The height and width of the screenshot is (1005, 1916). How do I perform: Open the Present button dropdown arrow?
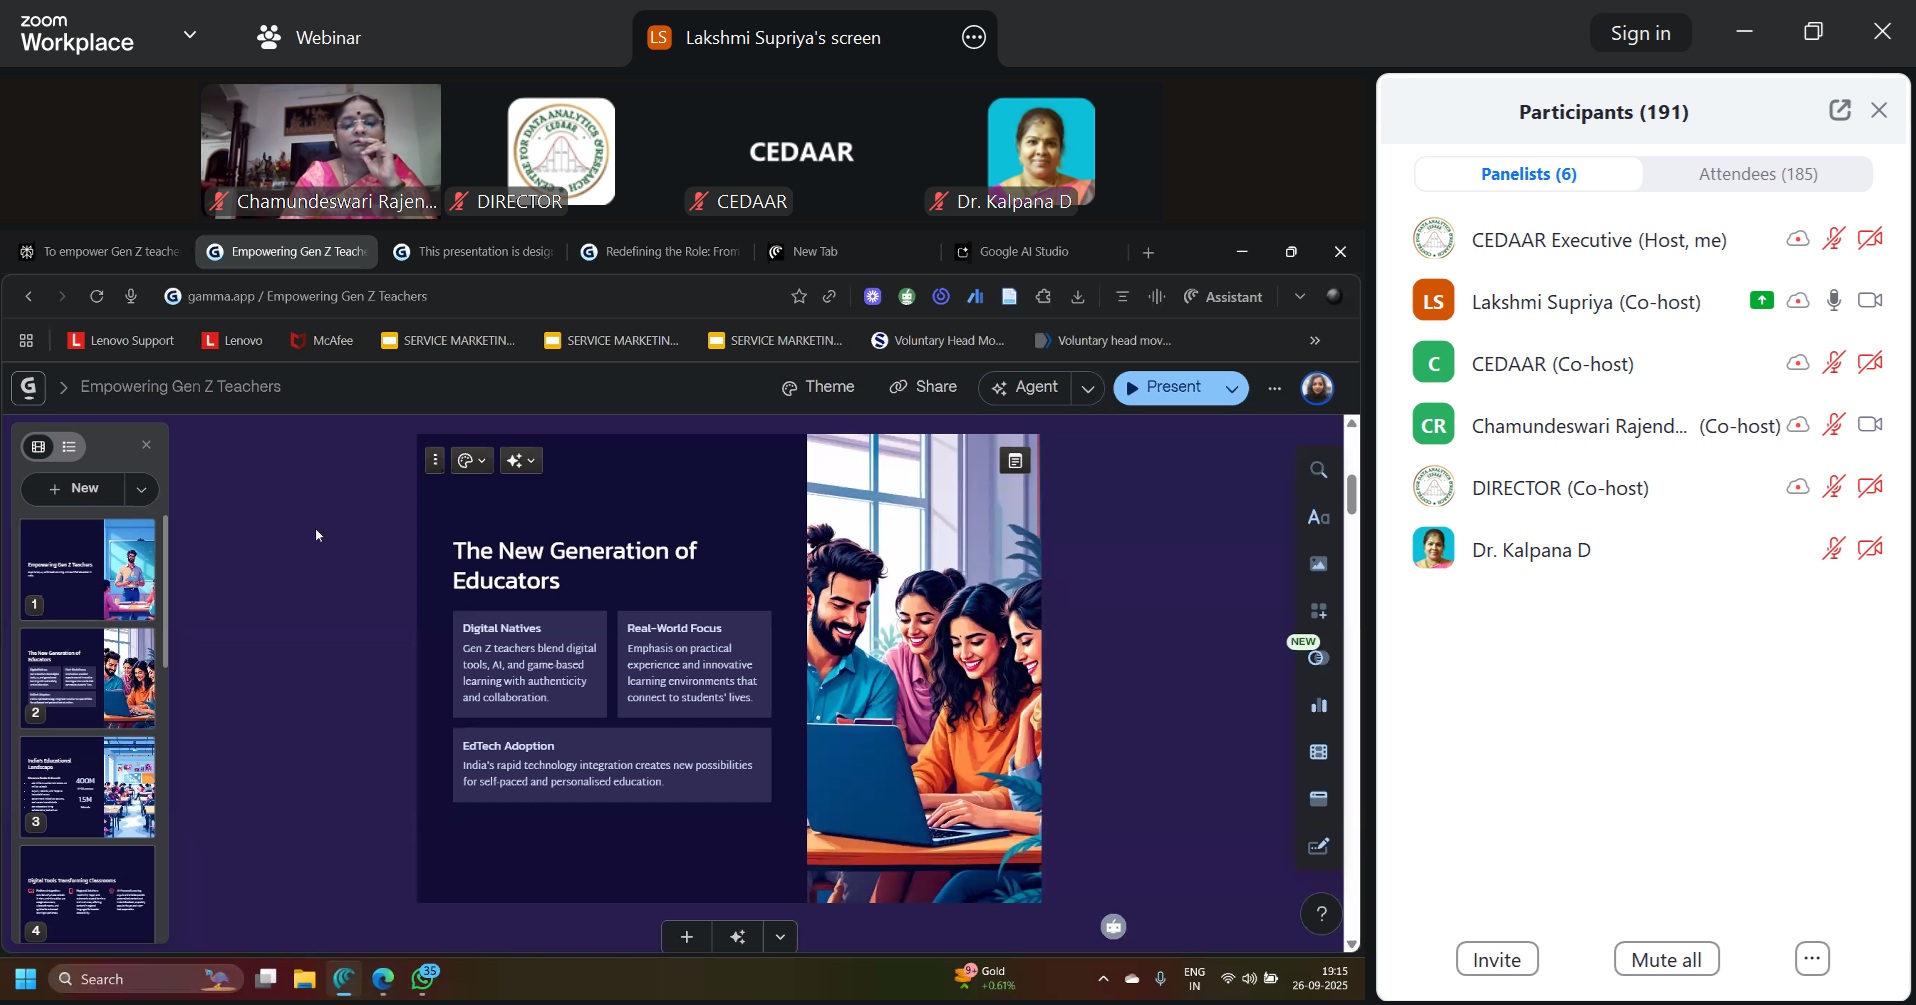pos(1232,389)
